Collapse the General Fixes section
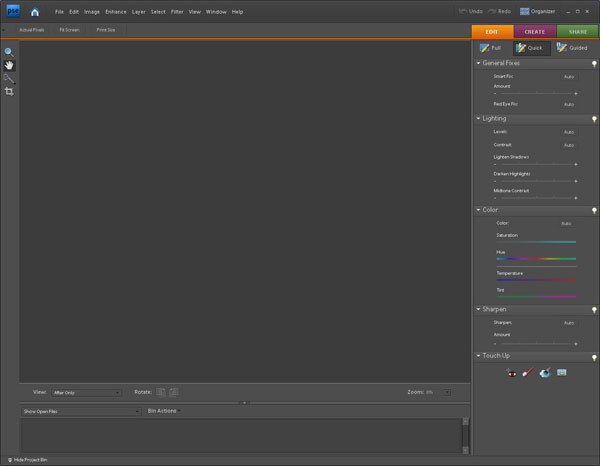 click(x=478, y=63)
